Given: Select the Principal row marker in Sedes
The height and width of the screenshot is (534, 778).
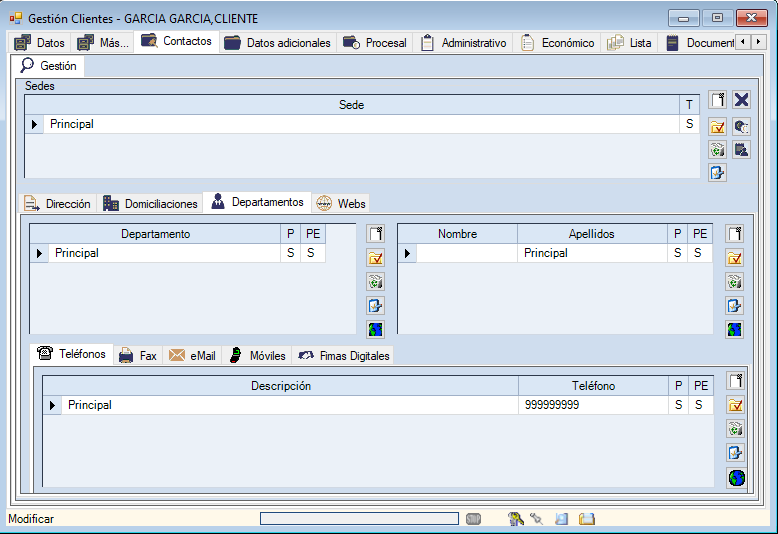Looking at the screenshot, I should point(35,125).
